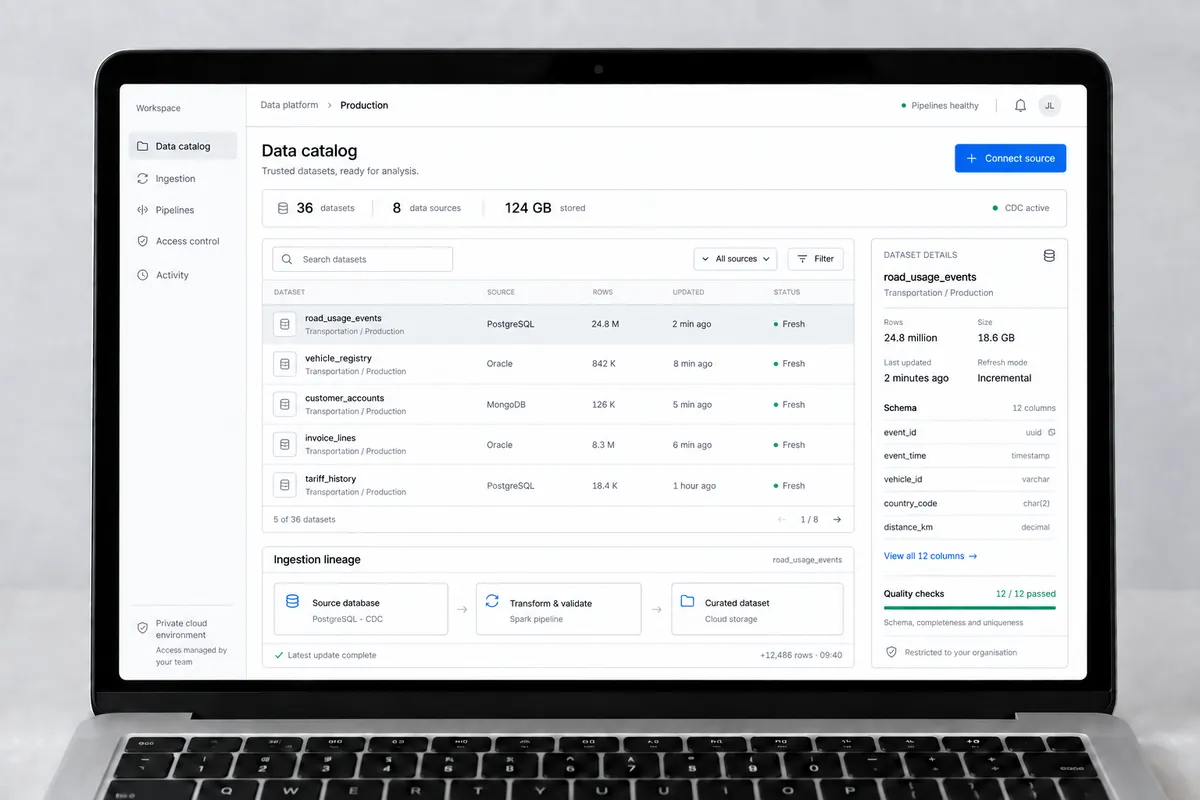
Task: Click the Data platform breadcrumb
Action: 289,105
